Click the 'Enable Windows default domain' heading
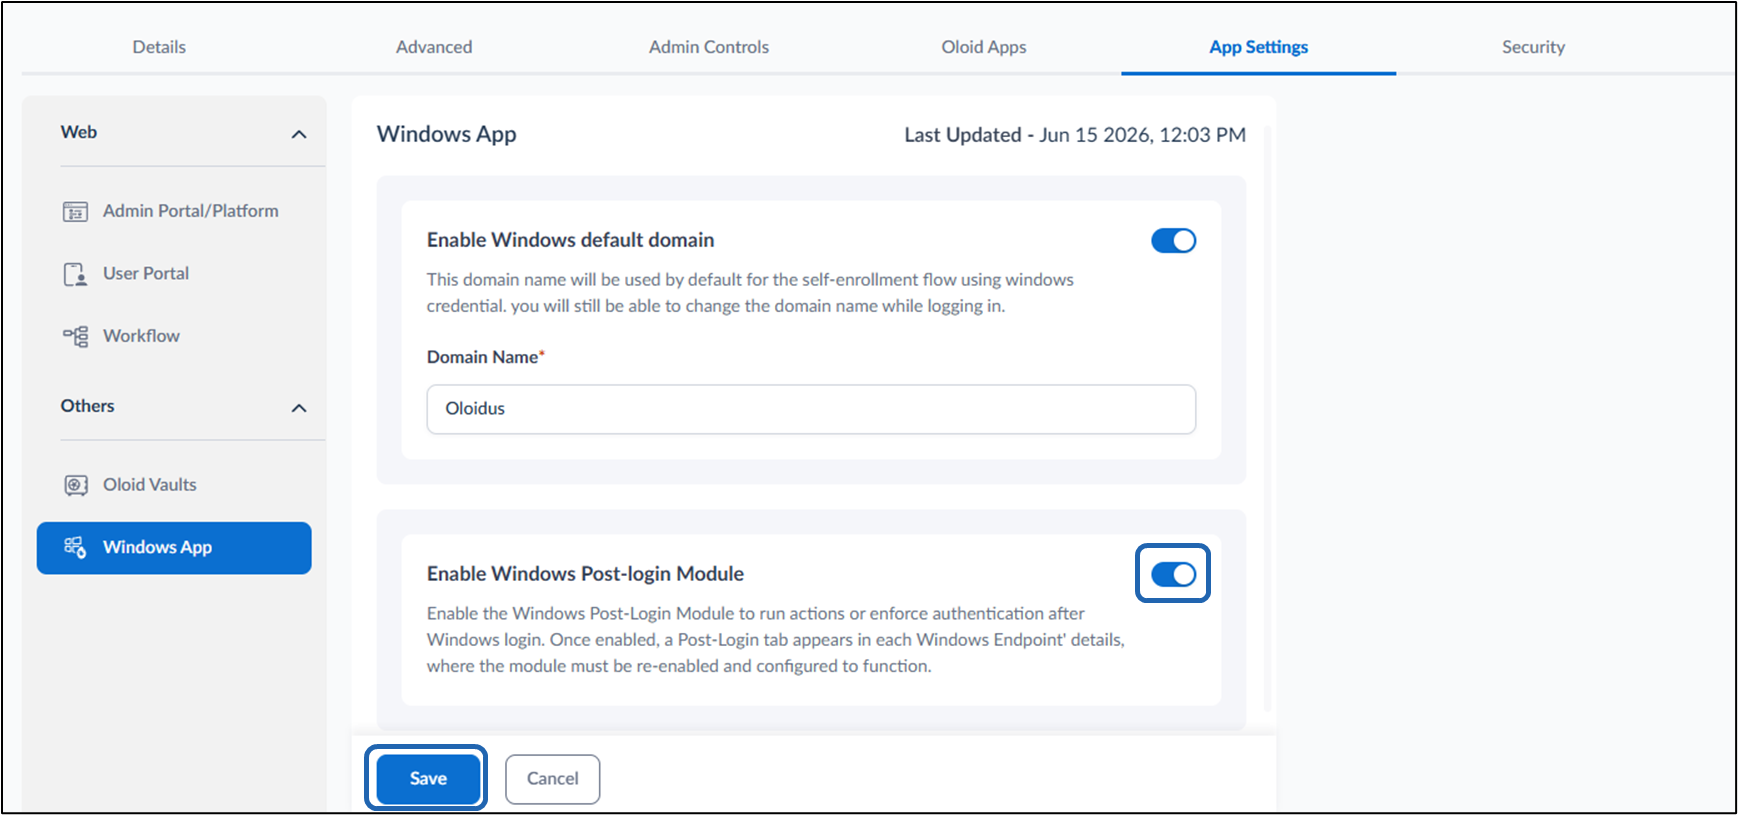The height and width of the screenshot is (815, 1738). tap(571, 240)
